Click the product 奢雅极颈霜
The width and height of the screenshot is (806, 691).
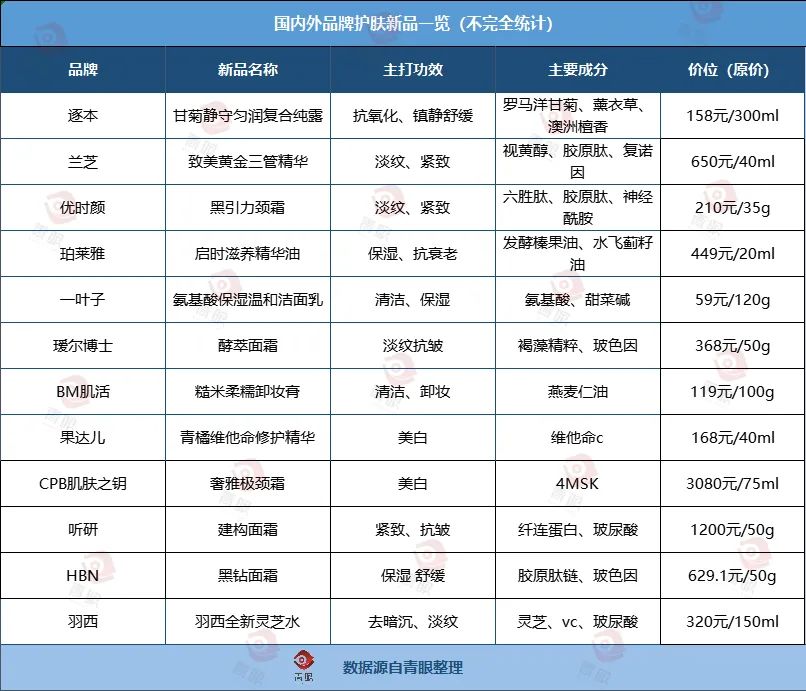248,483
